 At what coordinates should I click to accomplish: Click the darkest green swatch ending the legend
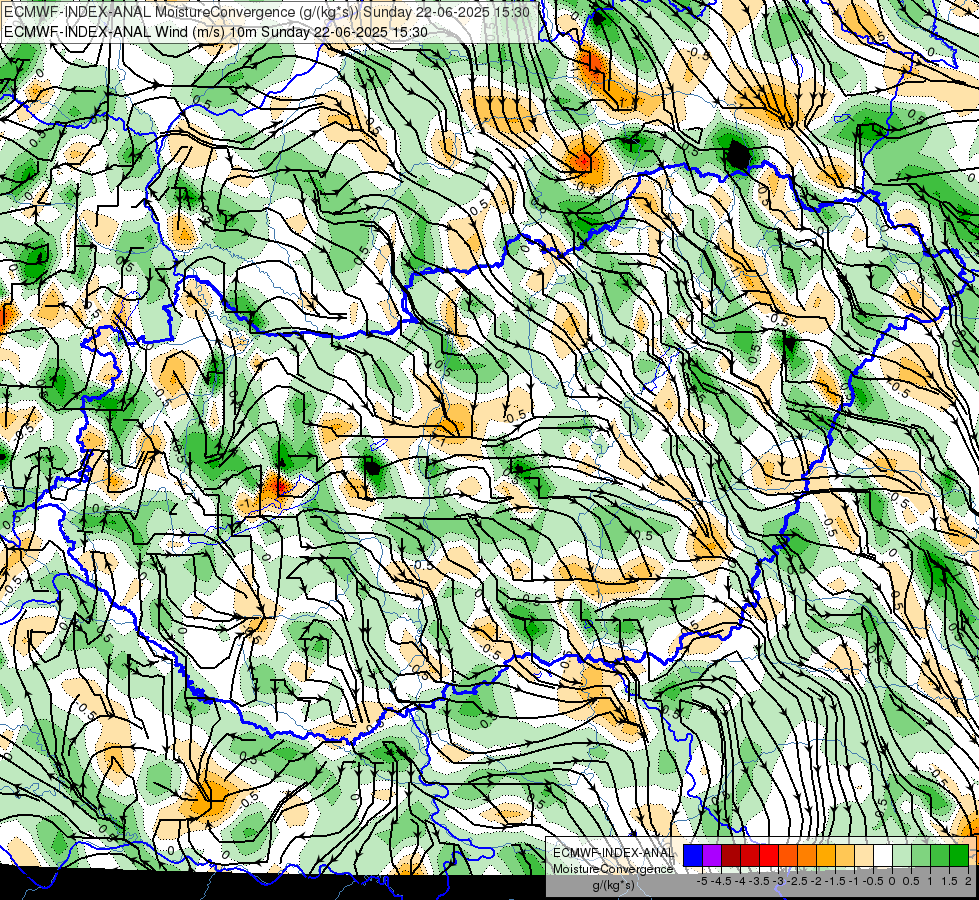pyautogui.click(x=959, y=856)
